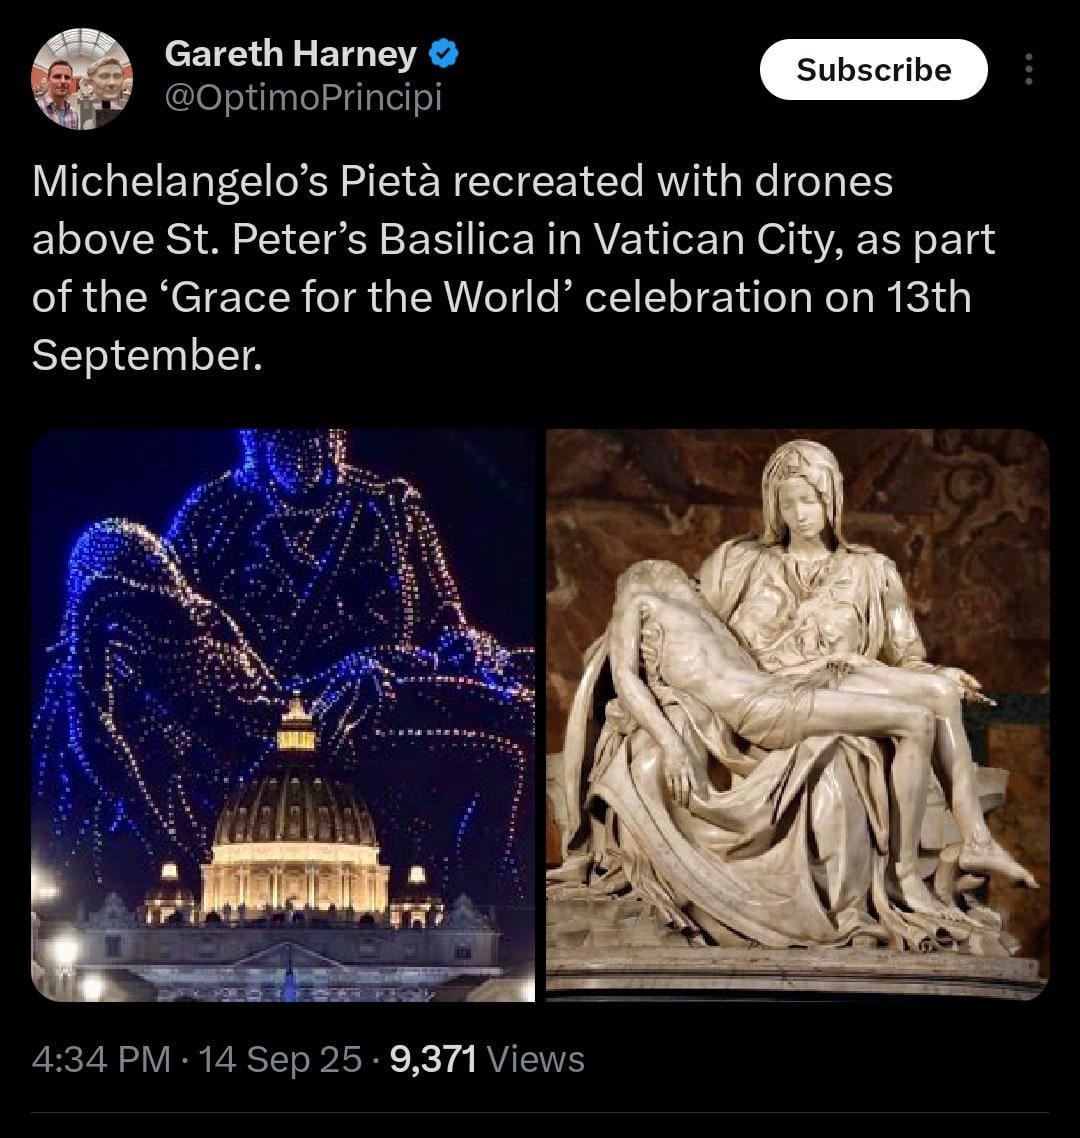Click the blue verified badge
This screenshot has height=1138, width=1080.
[x=443, y=55]
